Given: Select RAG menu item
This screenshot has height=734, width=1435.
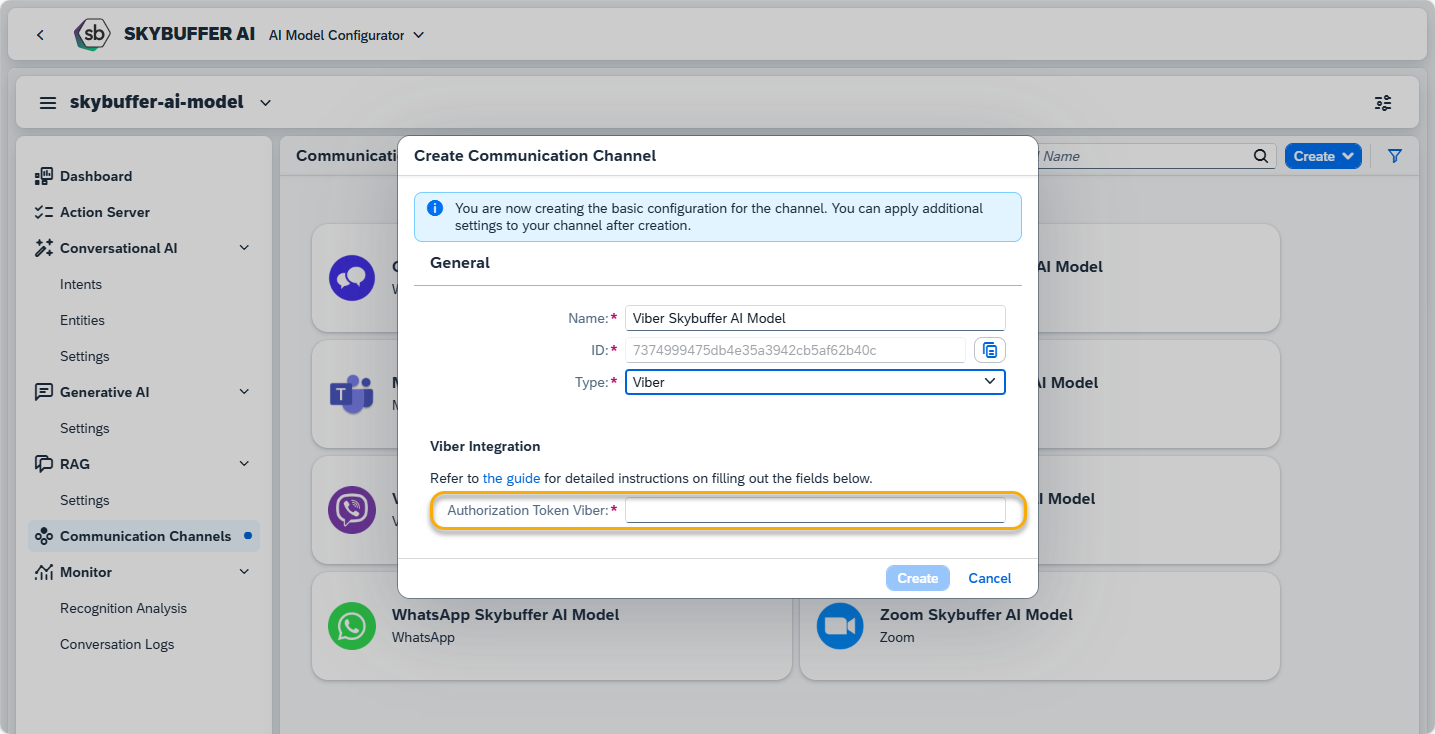Looking at the screenshot, I should pyautogui.click(x=75, y=464).
